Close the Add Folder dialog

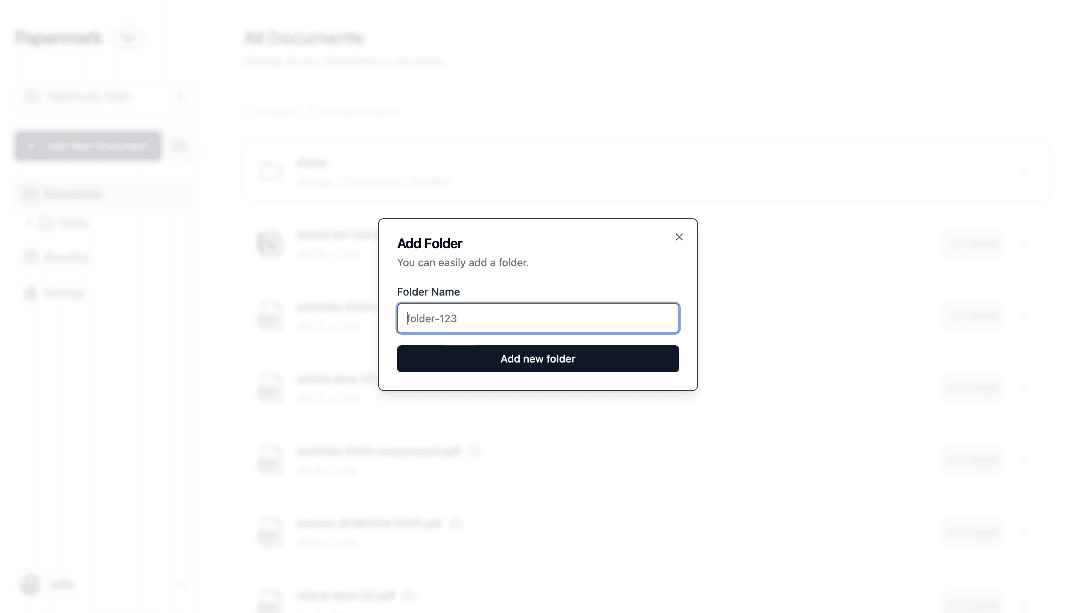point(679,237)
